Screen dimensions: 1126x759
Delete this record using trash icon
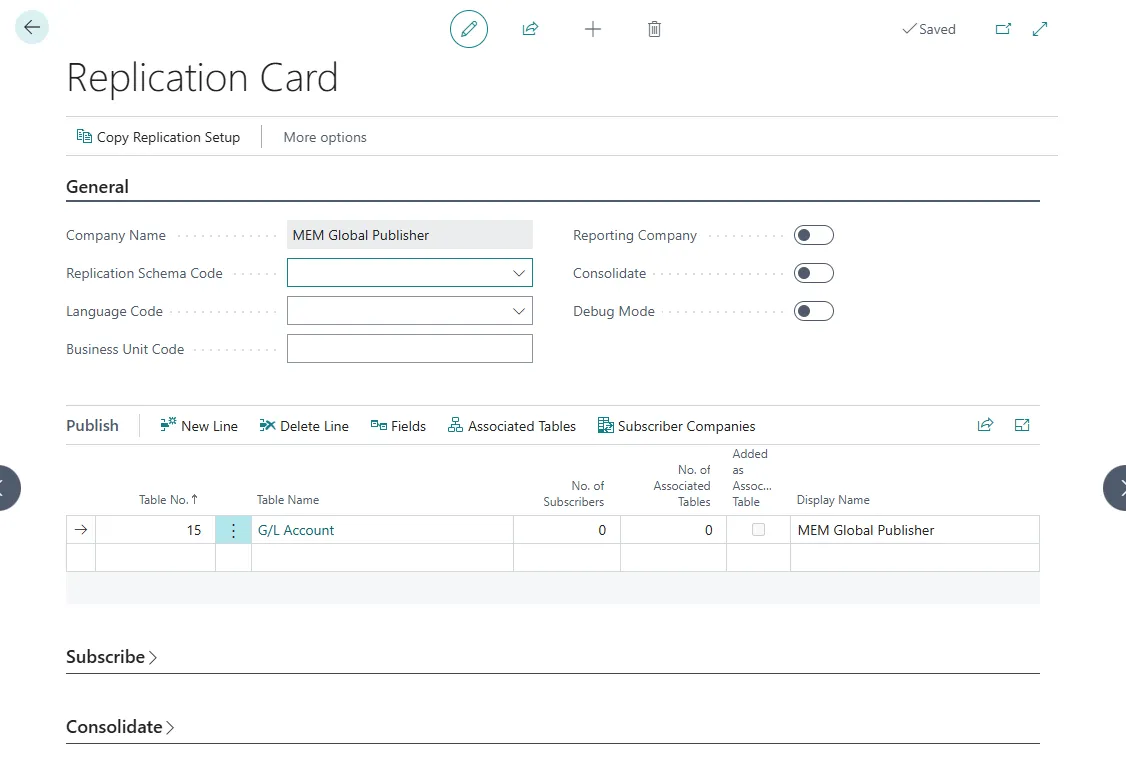click(x=654, y=29)
